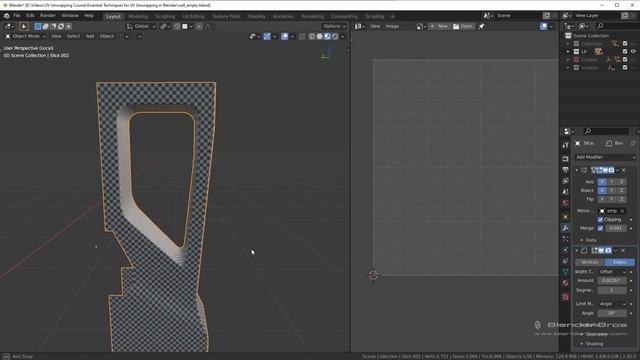
Task: Click the View Layer name field
Action: click(x=597, y=16)
